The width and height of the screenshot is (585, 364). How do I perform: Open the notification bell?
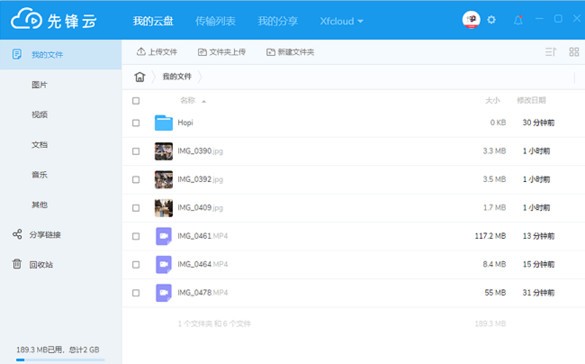pos(518,20)
